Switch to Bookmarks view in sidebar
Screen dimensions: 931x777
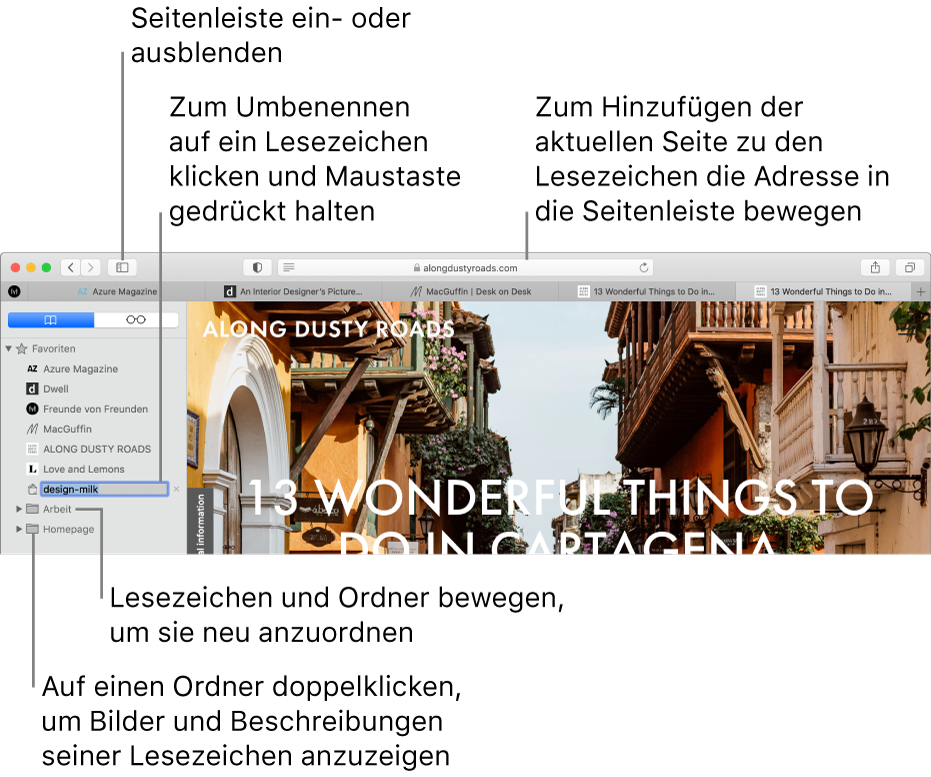point(51,320)
